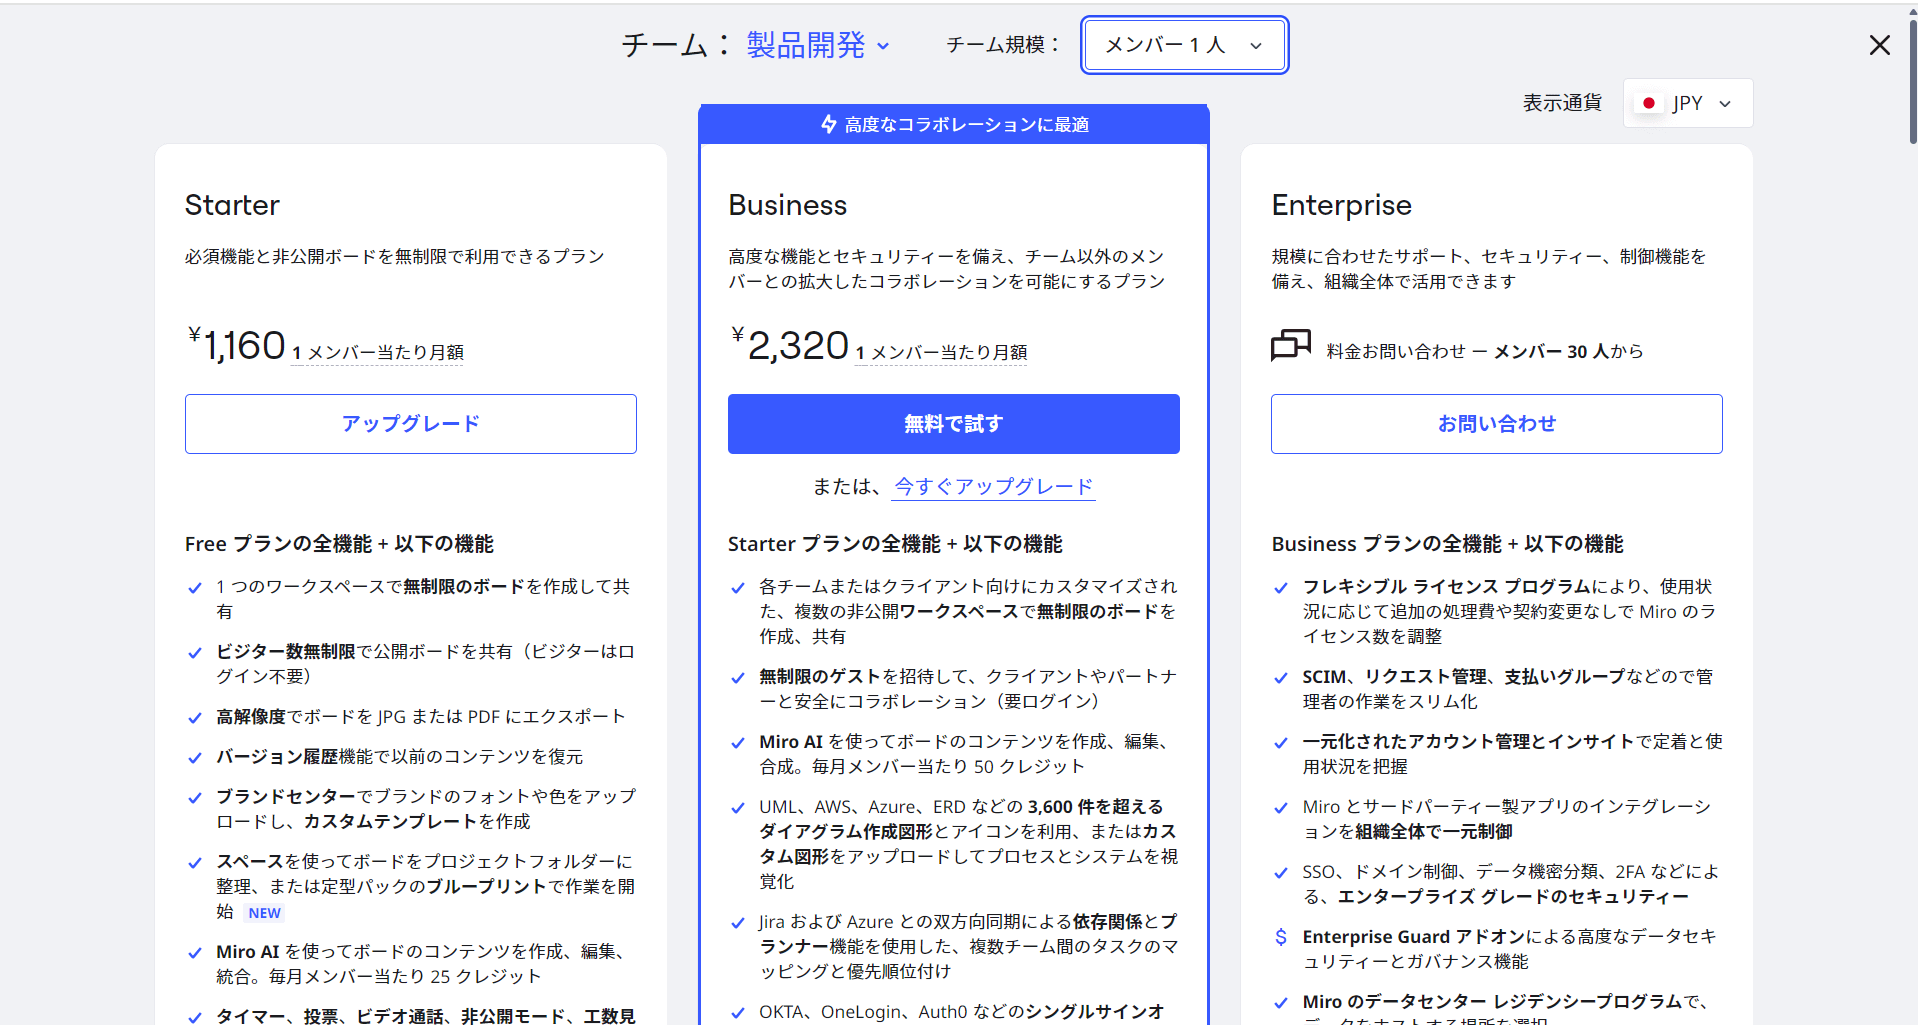Viewport: 1918px width, 1025px height.
Task: Click the checkmark beside フレキシブル ライセンス feature
Action: 1281,588
